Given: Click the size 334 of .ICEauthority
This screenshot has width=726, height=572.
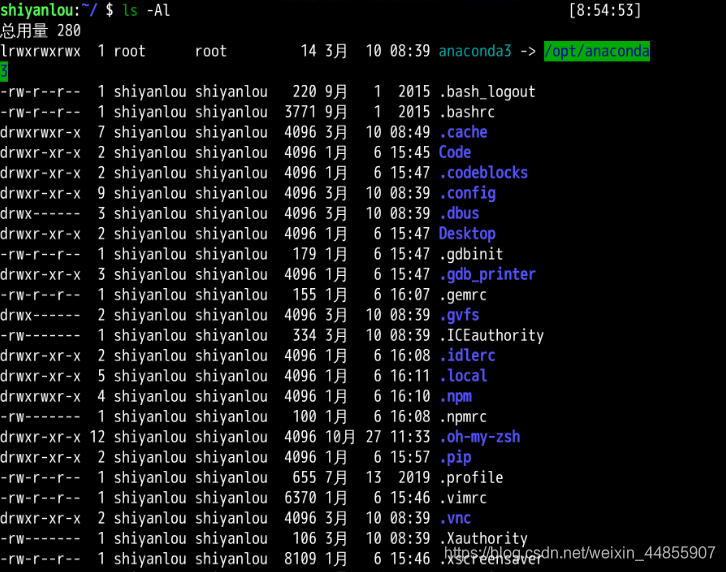Looking at the screenshot, I should pos(304,336).
